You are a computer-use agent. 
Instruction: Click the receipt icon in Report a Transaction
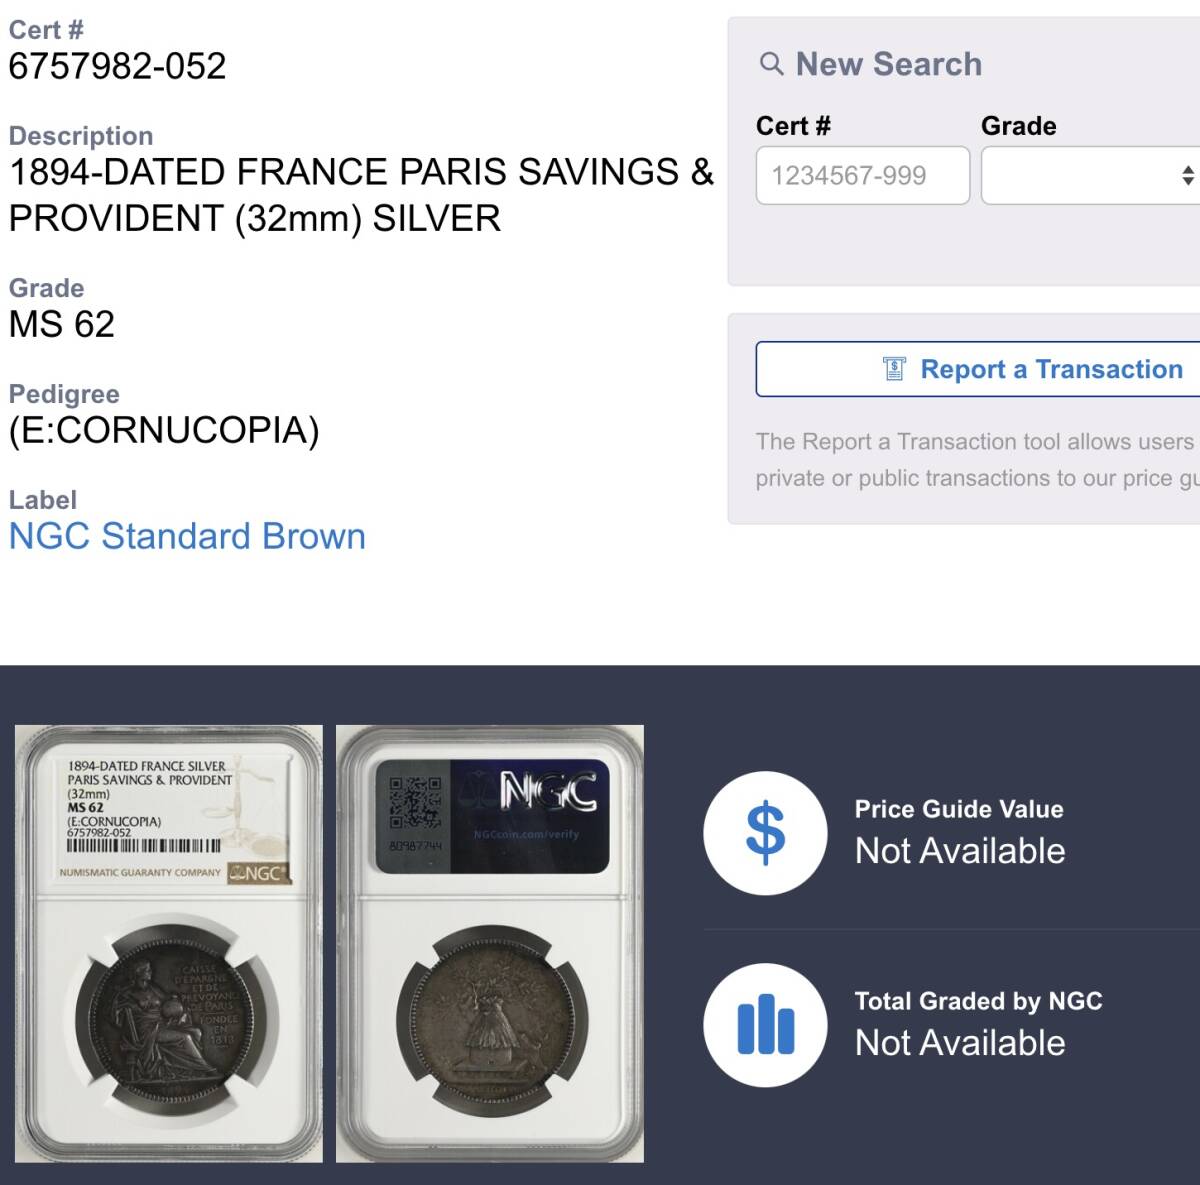[894, 369]
